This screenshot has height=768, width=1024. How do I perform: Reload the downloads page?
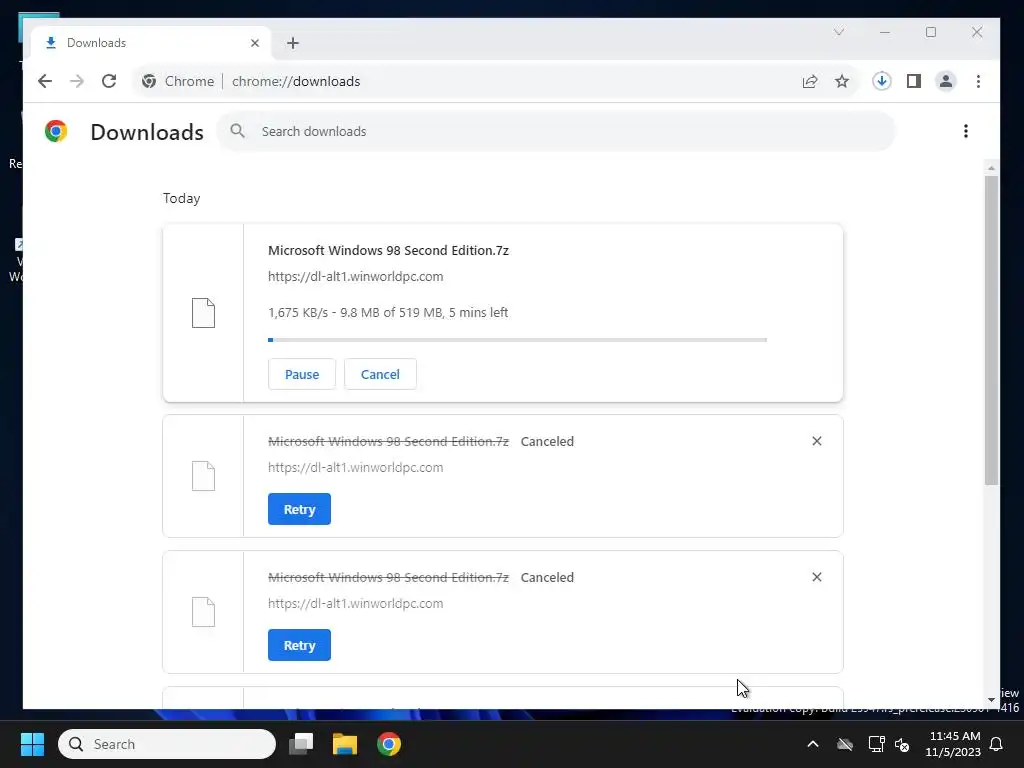pos(109,81)
